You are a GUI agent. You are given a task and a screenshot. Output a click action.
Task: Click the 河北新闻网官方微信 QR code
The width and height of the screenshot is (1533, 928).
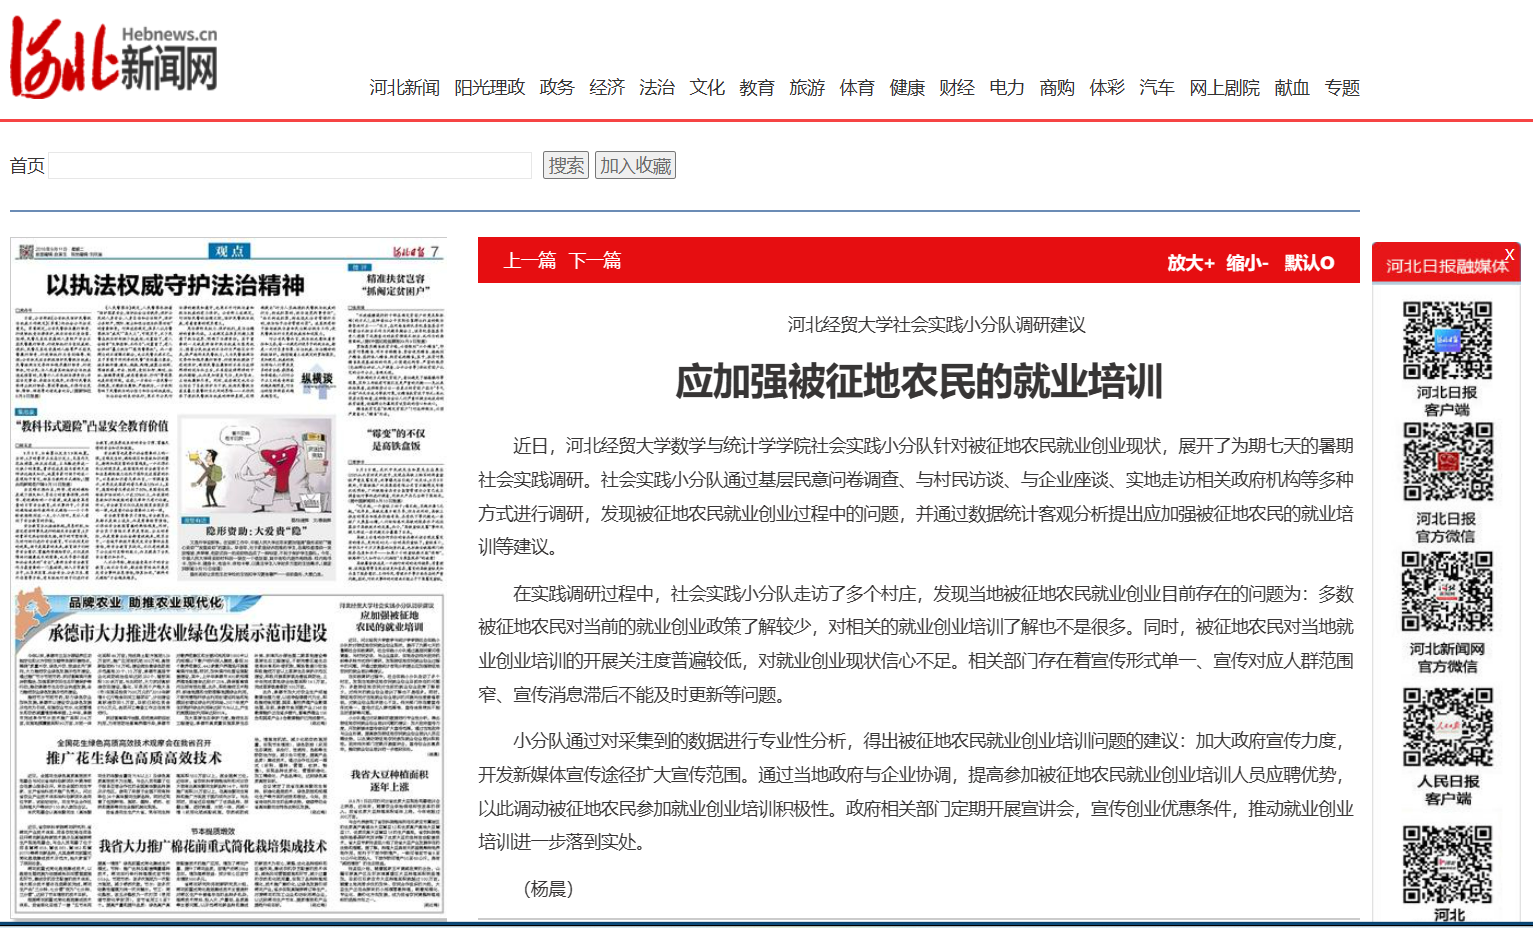1447,592
